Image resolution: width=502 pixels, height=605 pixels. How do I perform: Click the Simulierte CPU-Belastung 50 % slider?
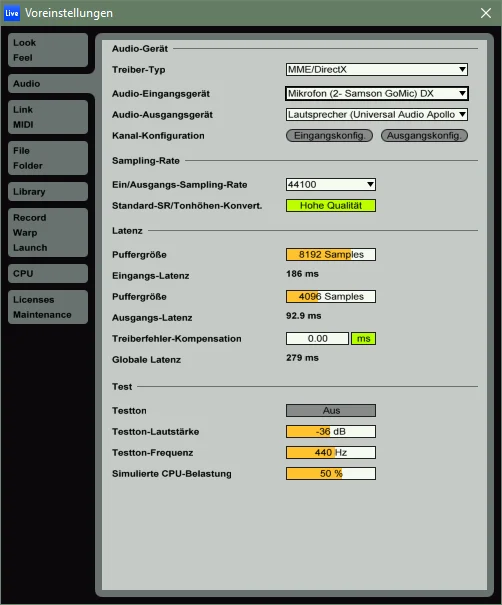tap(331, 474)
